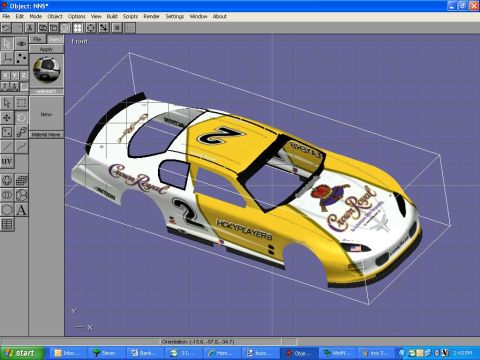Image resolution: width=480 pixels, height=360 pixels.
Task: Choose the curved spline tool
Action: coord(21,147)
